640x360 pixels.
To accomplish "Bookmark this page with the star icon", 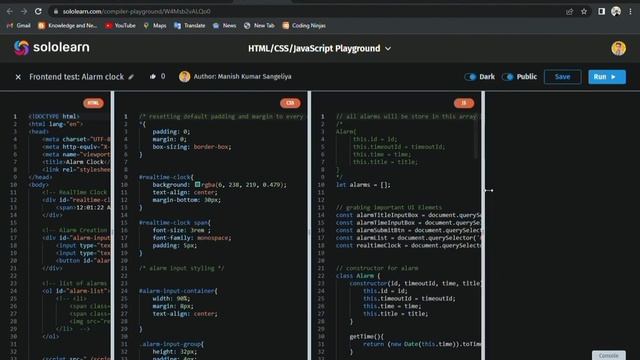I will (x=584, y=11).
